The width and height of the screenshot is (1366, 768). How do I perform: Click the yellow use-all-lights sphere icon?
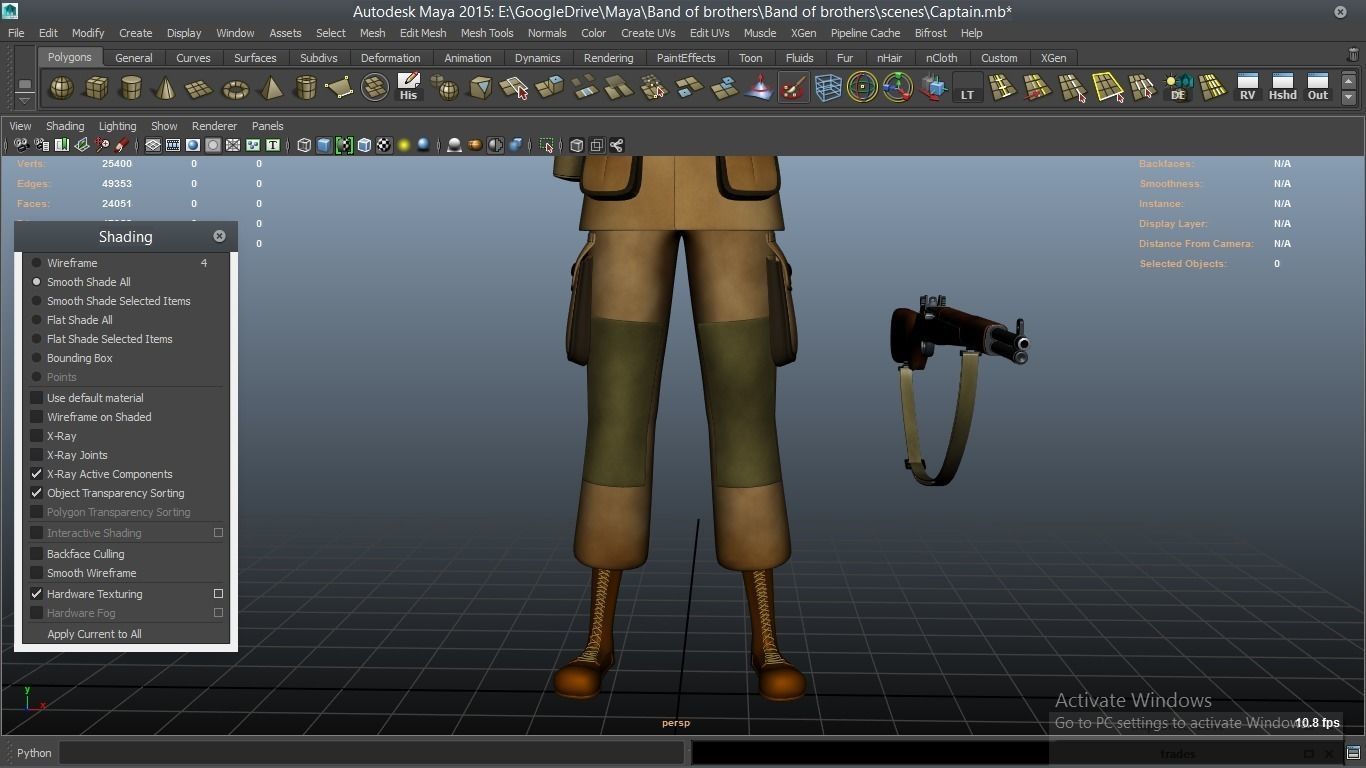pos(404,145)
